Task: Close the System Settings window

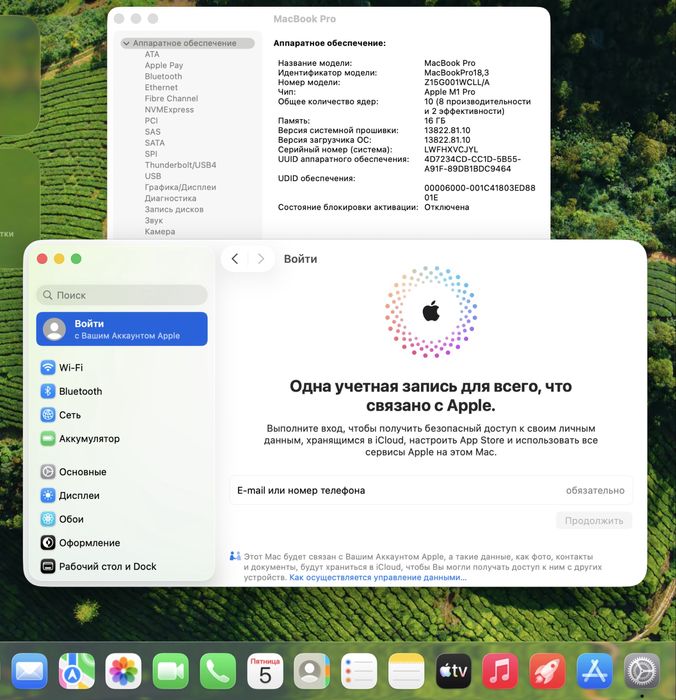Action: coord(42,258)
